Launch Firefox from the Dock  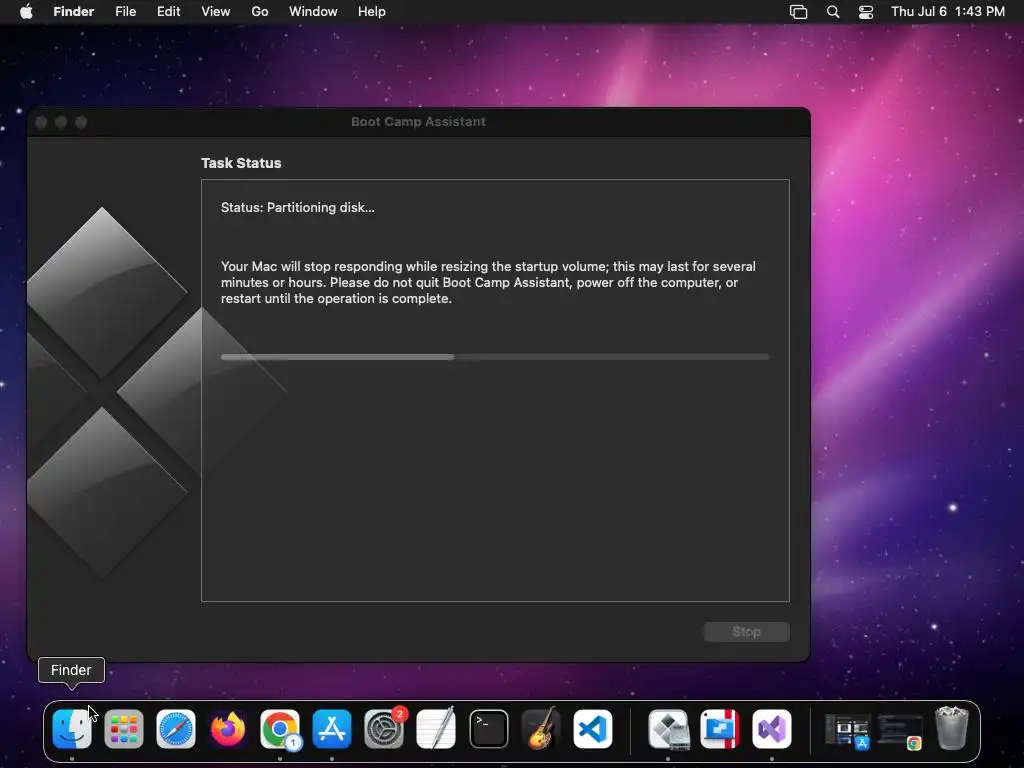228,729
